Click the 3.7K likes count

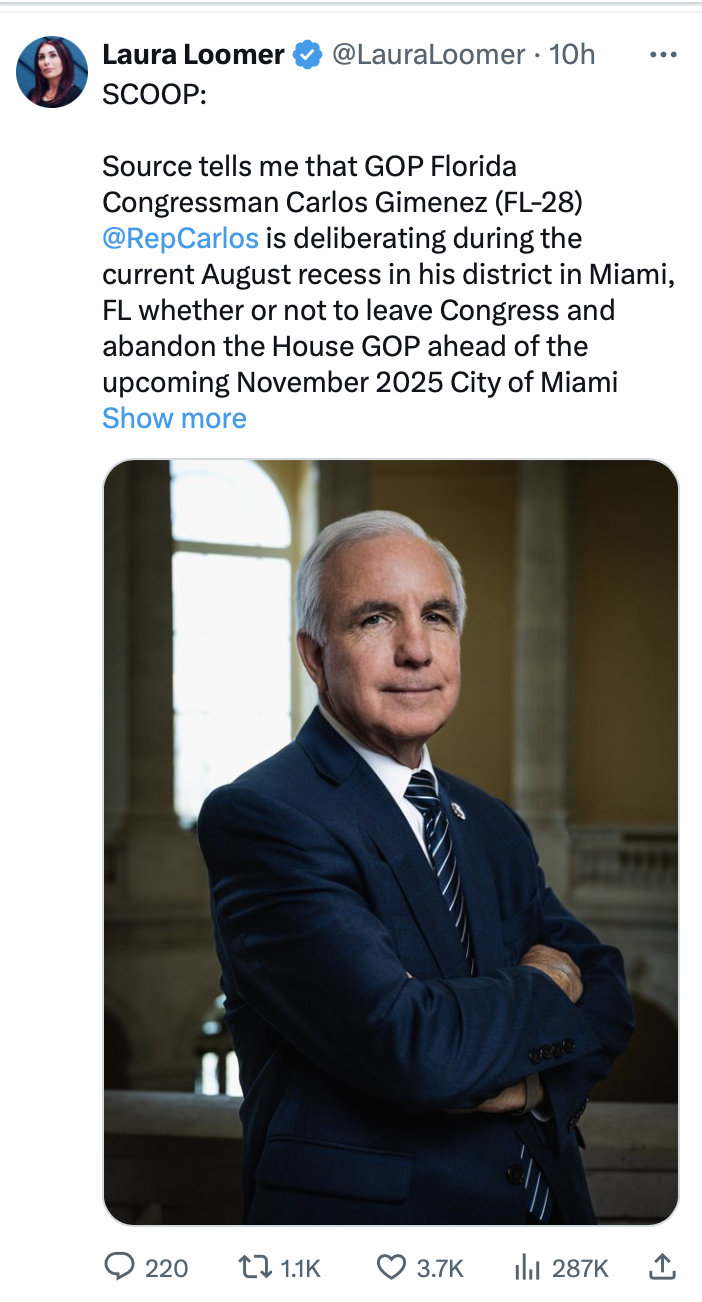pos(440,1268)
